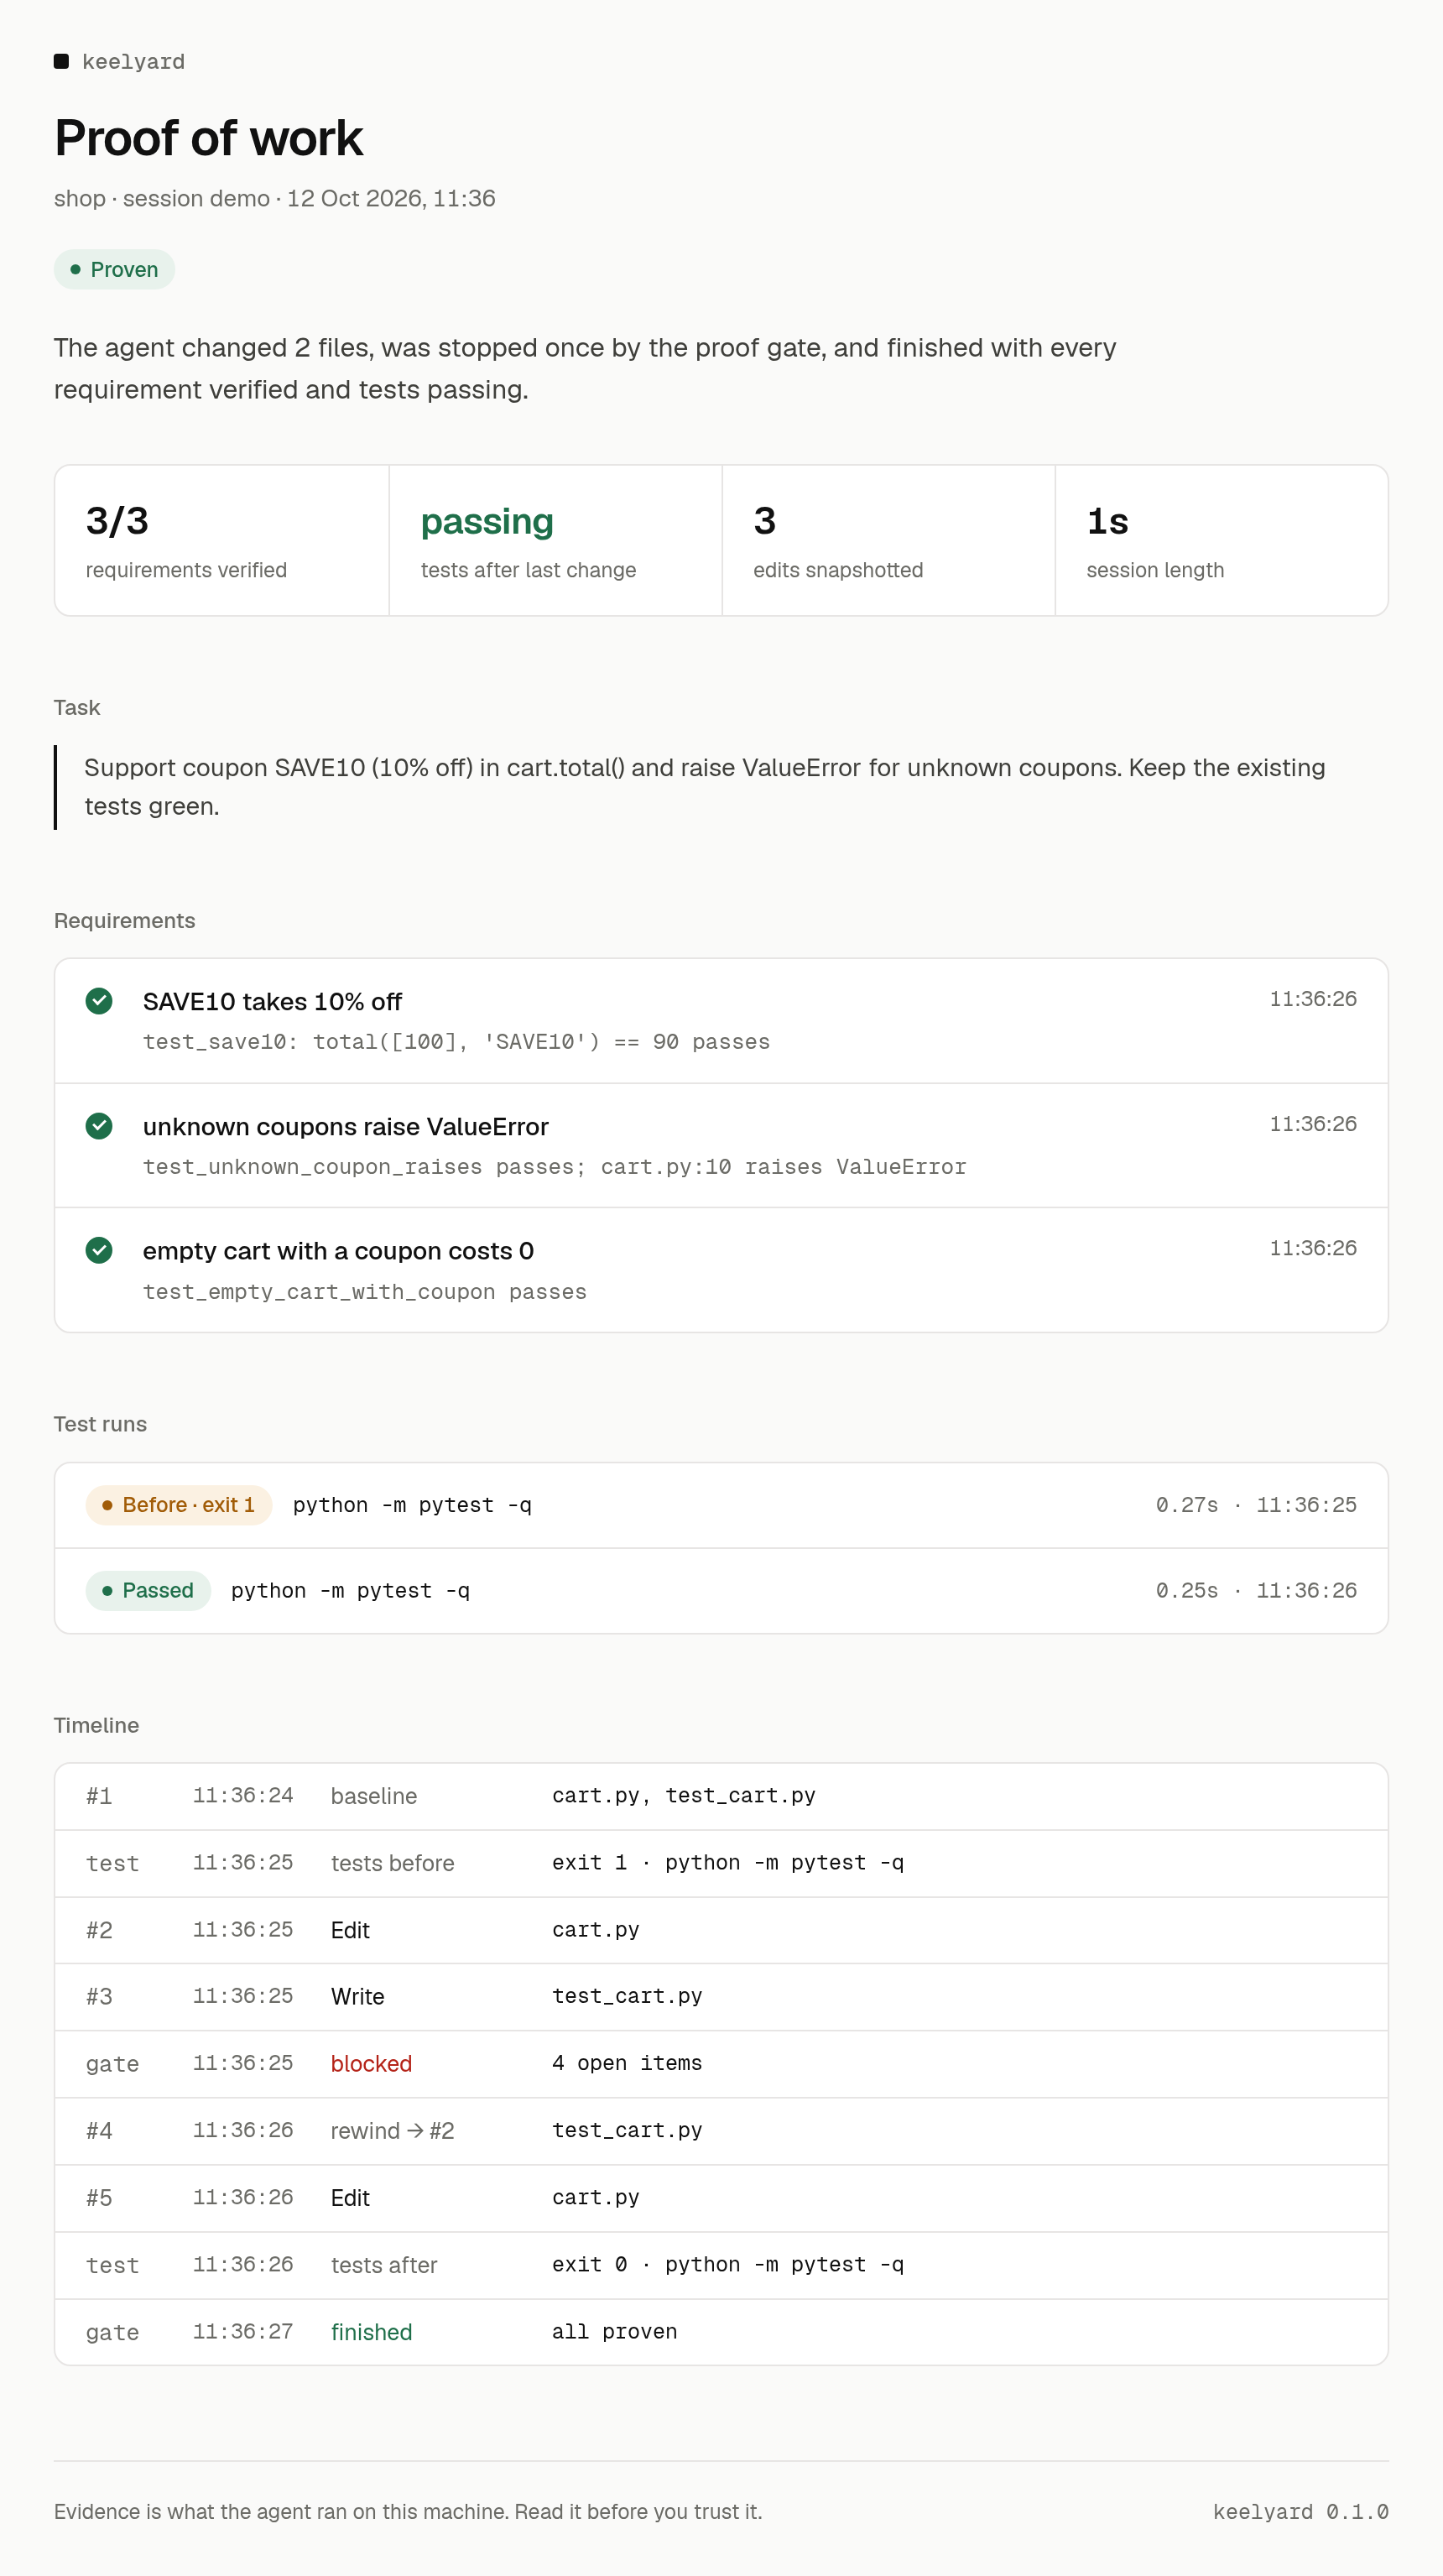Click the passing tests stat value
This screenshot has height=2576, width=1443.
point(487,522)
